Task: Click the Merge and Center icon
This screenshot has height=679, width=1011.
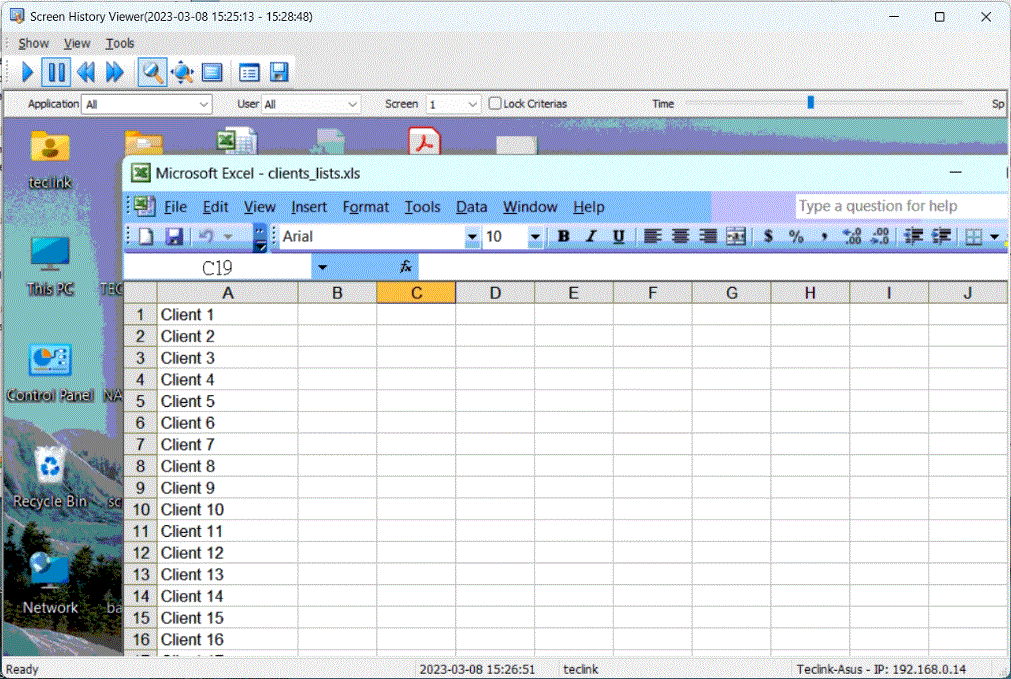Action: [736, 237]
